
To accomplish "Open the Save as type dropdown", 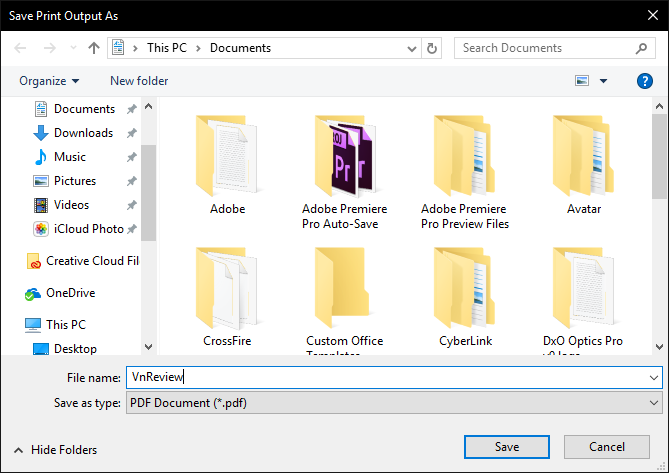I will (x=391, y=403).
